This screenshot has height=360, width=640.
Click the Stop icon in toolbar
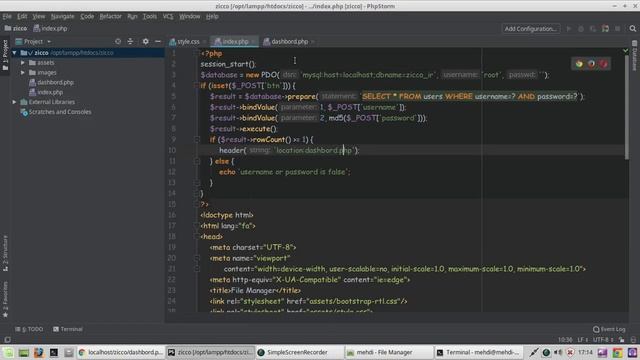point(618,29)
